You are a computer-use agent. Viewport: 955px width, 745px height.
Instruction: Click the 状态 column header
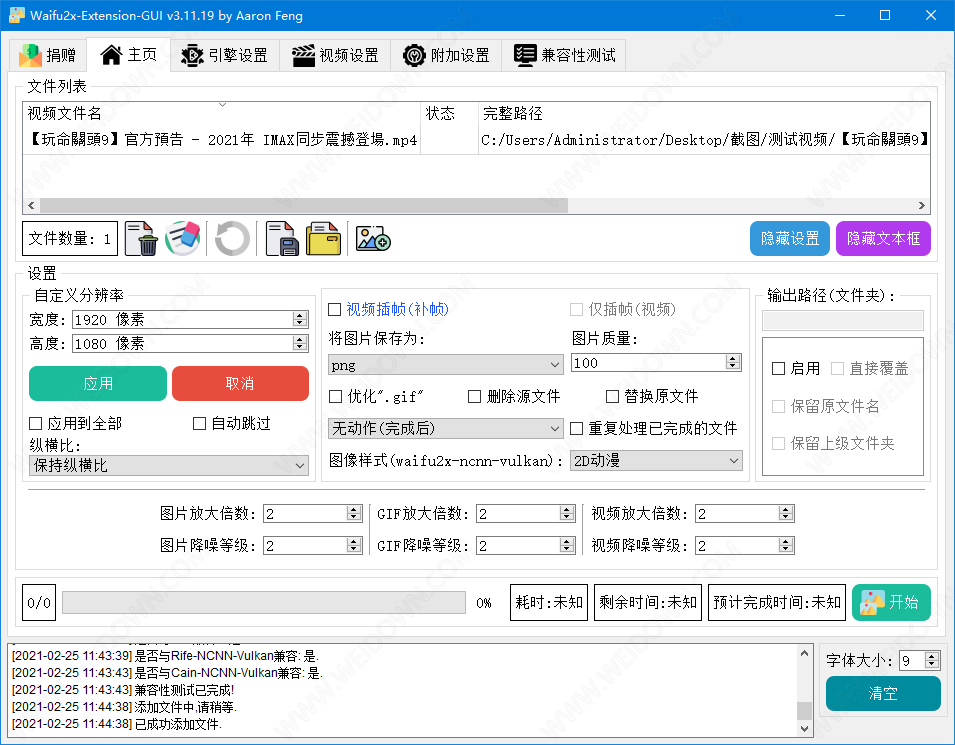[449, 113]
